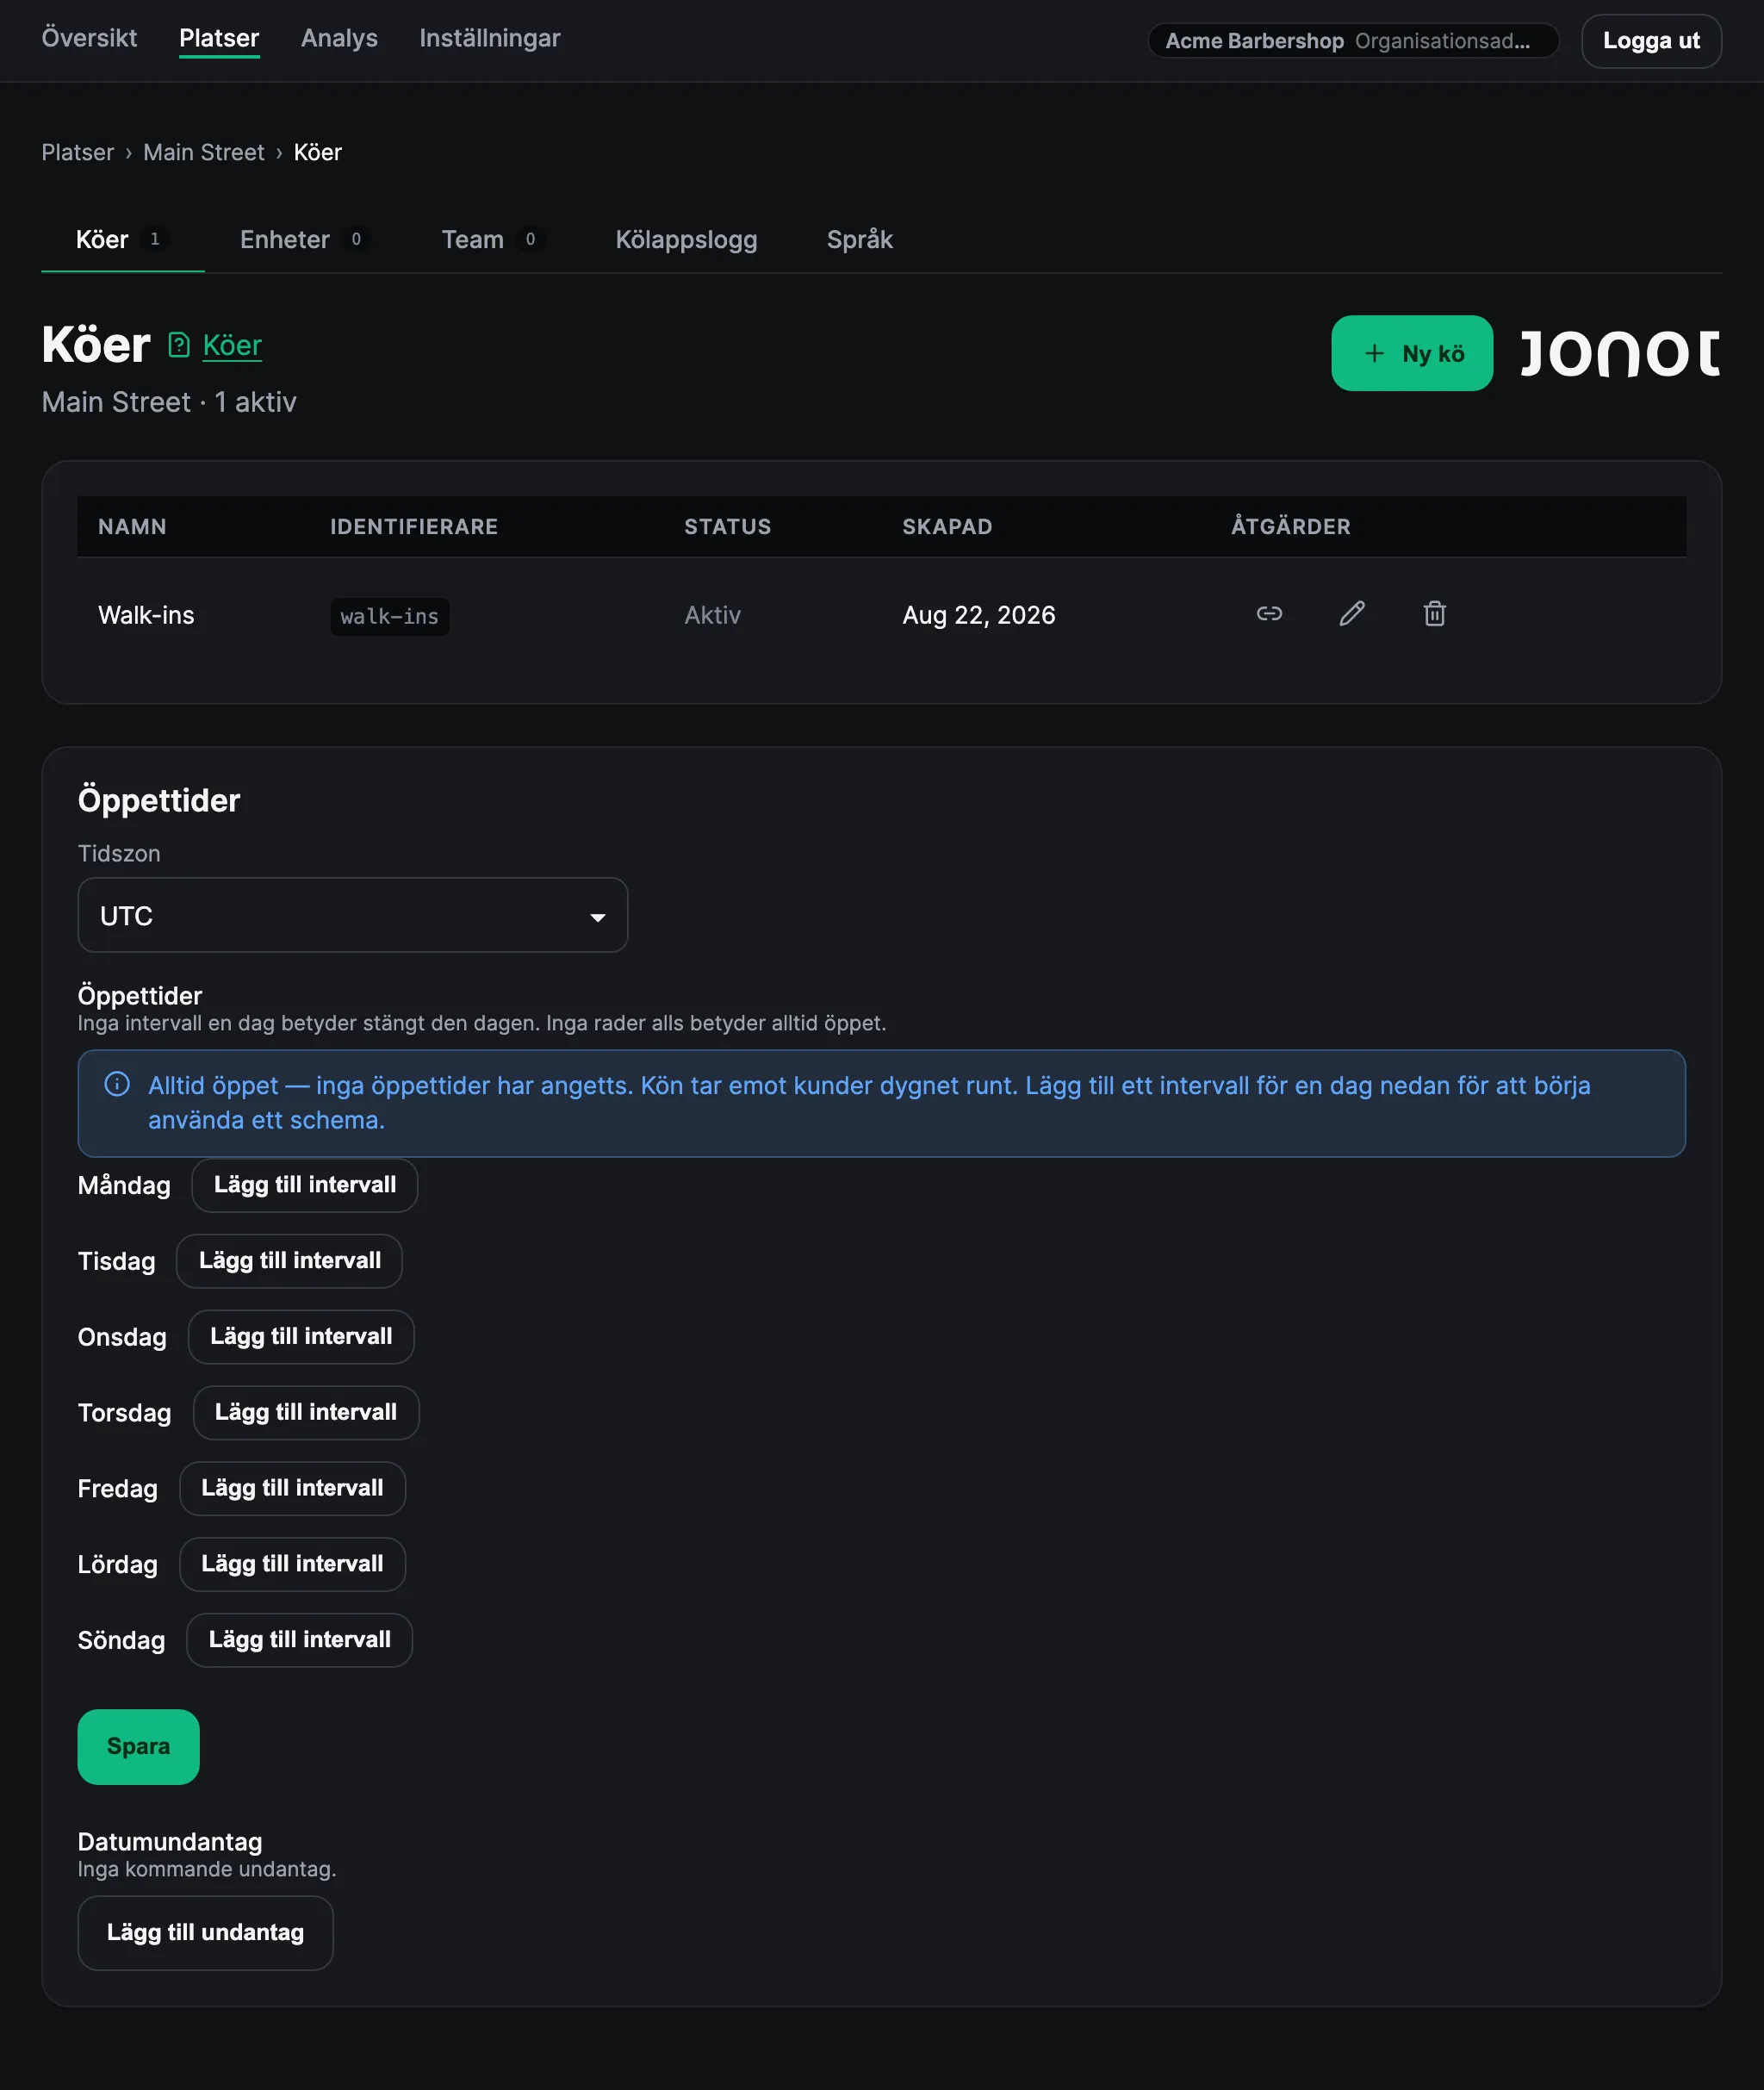Click Lägg till undantag button
Image resolution: width=1764 pixels, height=2090 pixels.
click(x=206, y=1933)
